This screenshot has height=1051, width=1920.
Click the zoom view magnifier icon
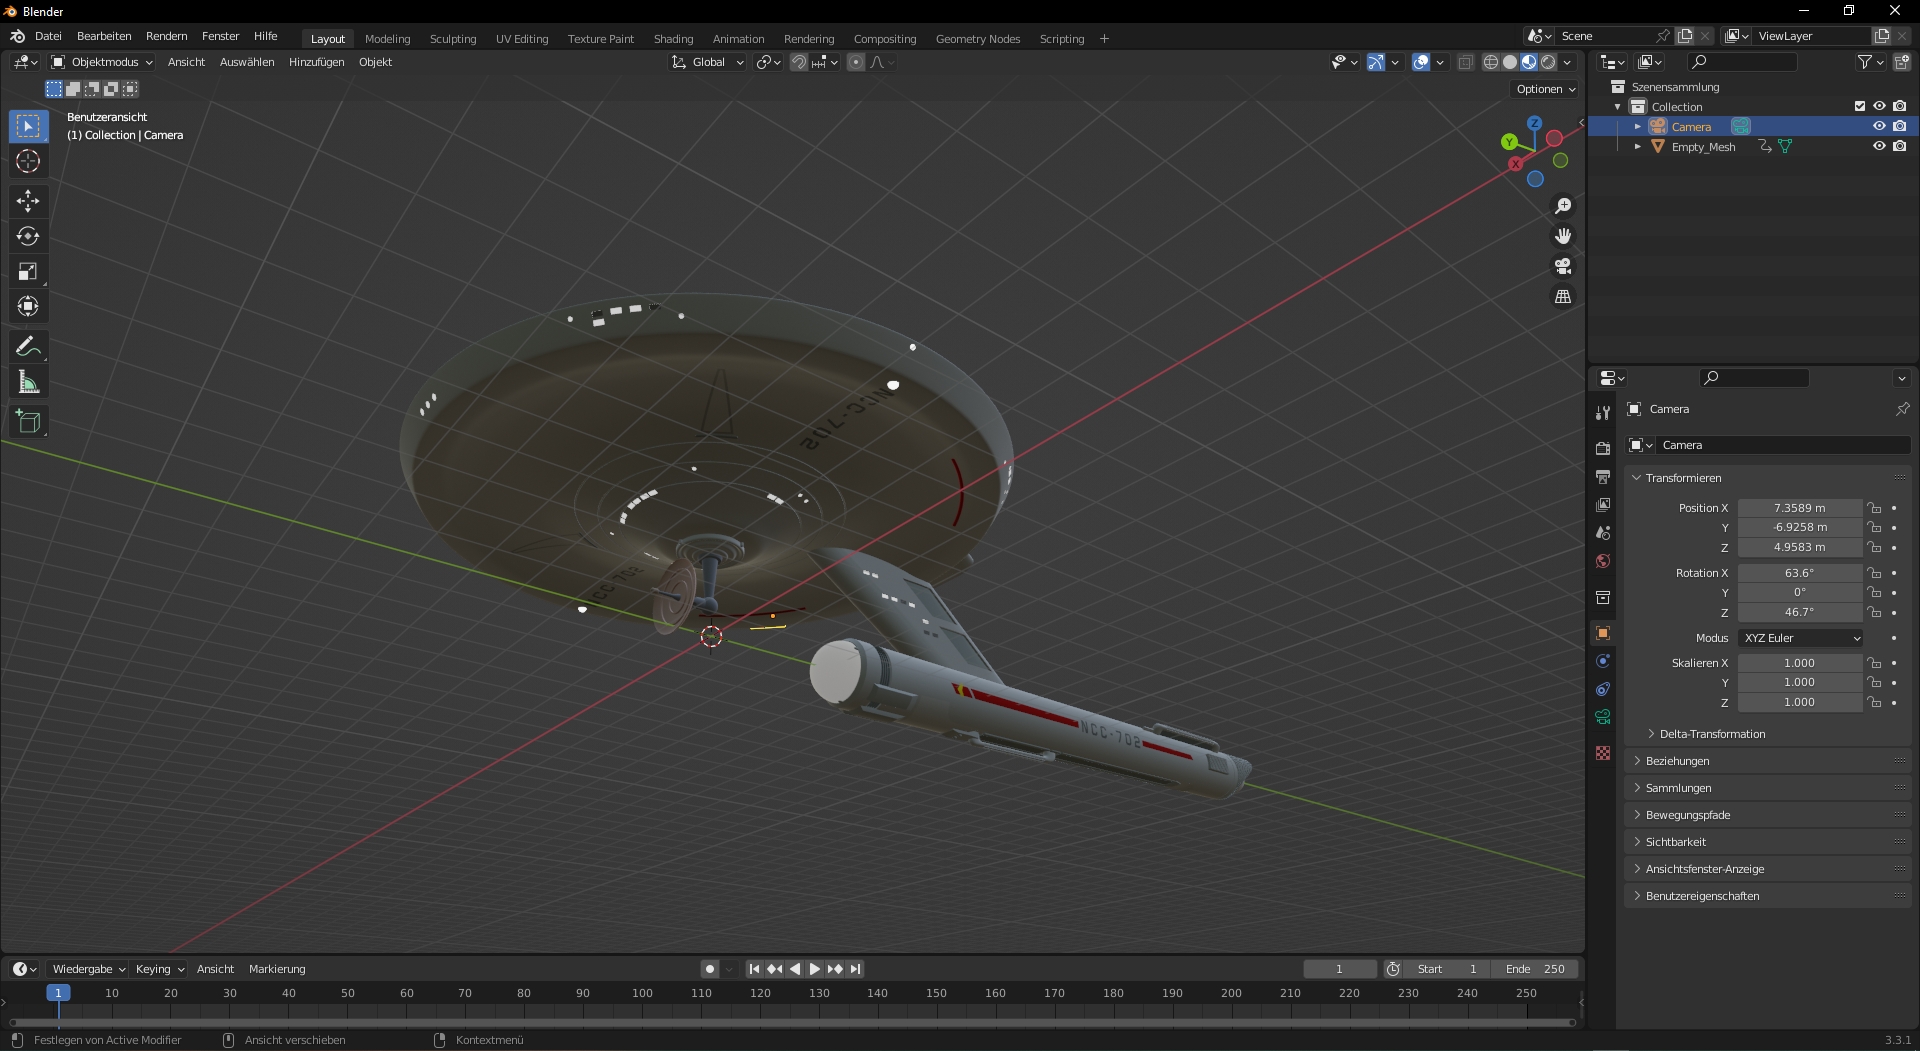pyautogui.click(x=1563, y=206)
